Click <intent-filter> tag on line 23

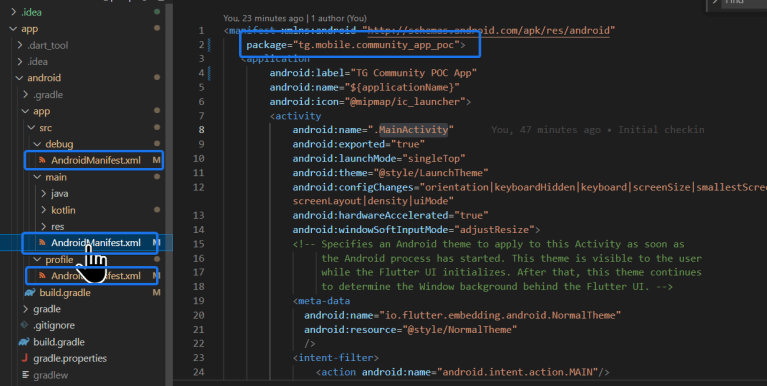(x=336, y=358)
